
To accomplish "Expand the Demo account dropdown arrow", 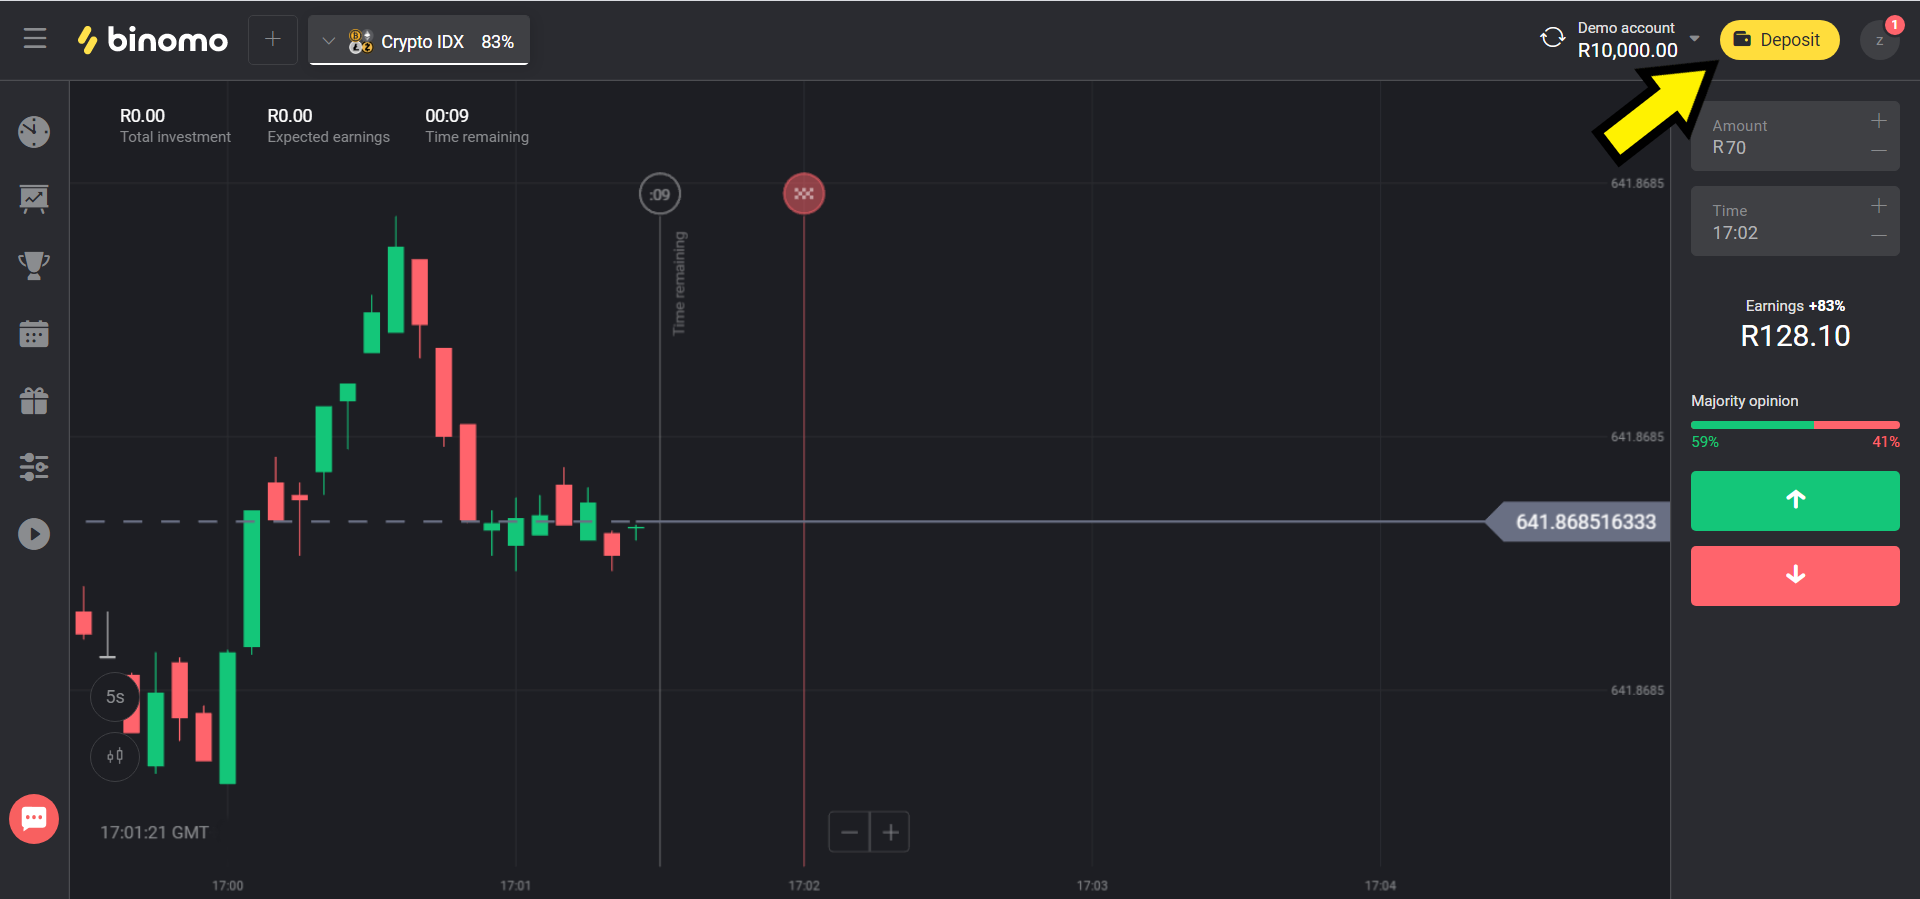I will (x=1695, y=39).
